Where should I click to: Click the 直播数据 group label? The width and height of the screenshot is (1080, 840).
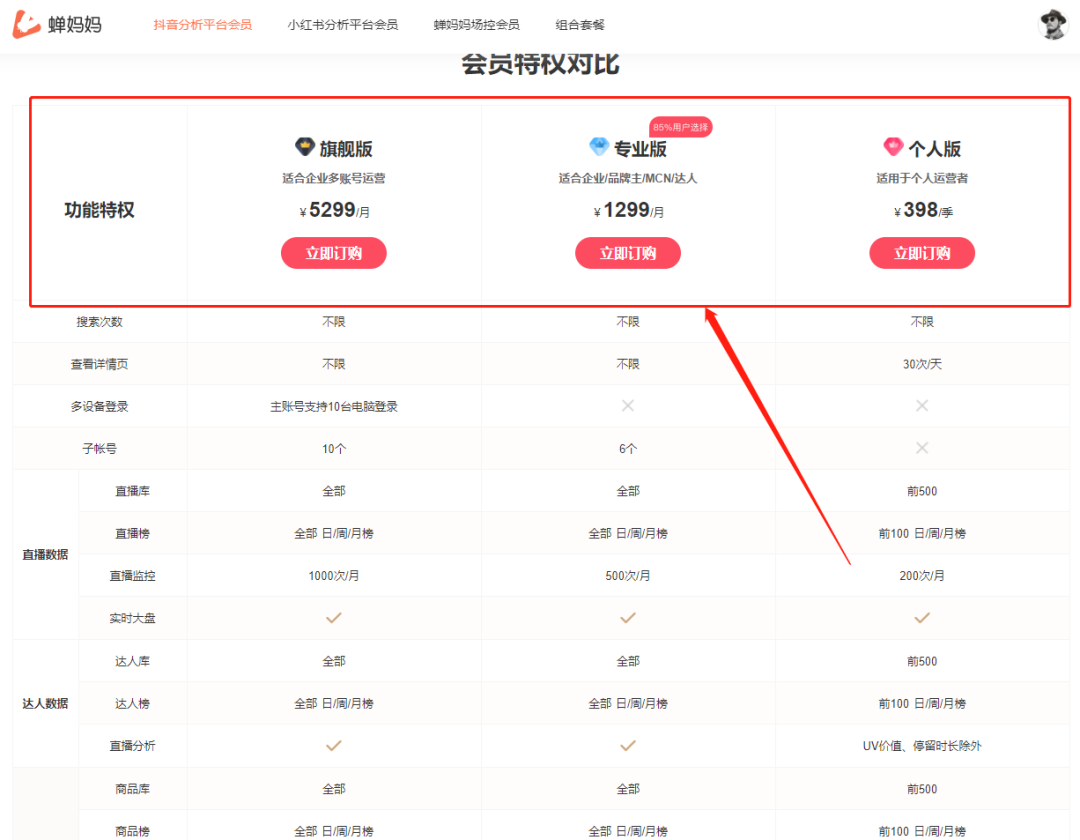tap(45, 555)
